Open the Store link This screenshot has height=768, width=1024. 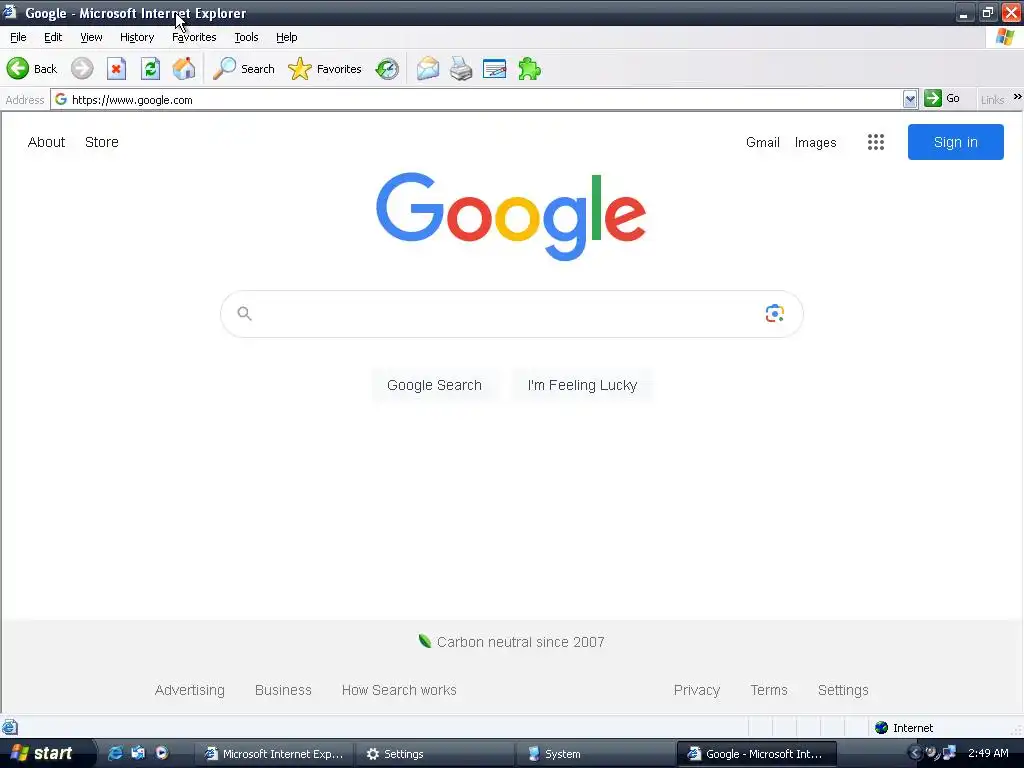pos(102,142)
